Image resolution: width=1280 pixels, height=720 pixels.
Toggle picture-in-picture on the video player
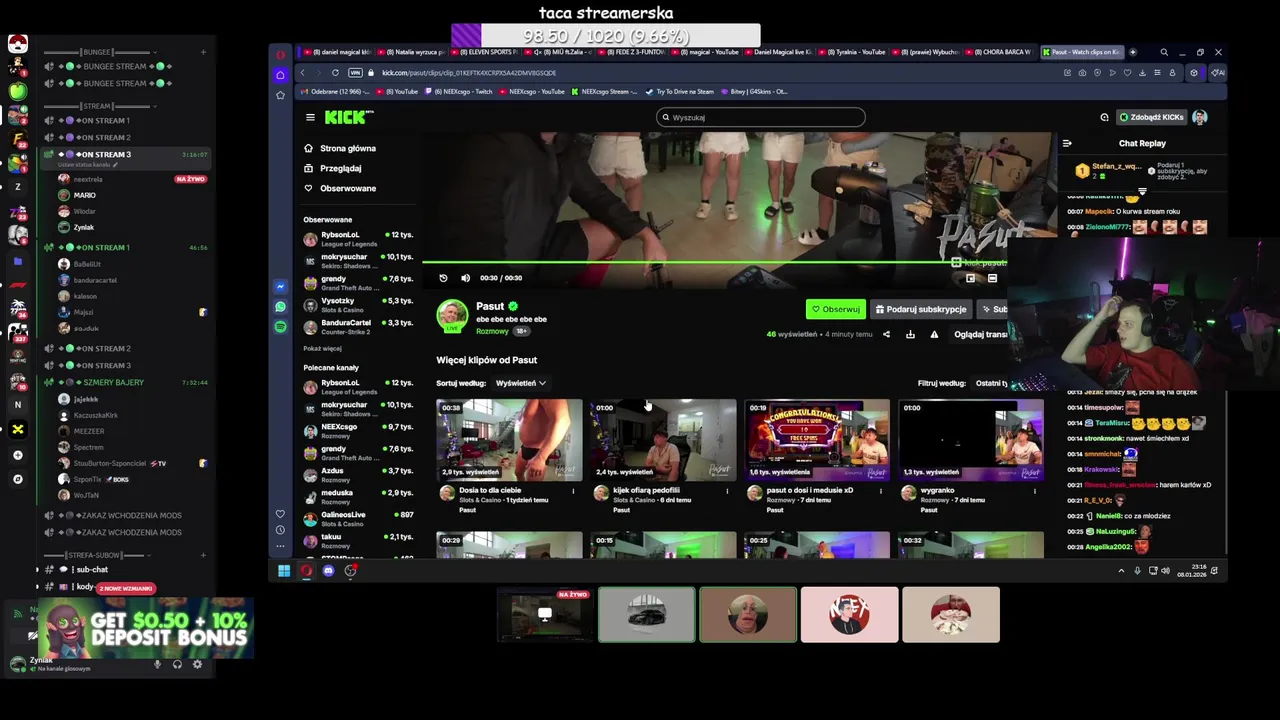point(970,278)
